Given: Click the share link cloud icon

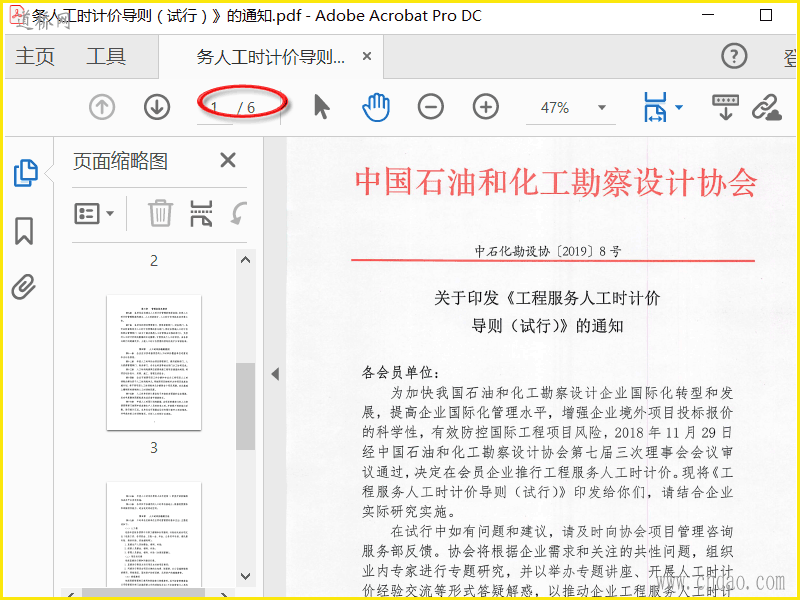Looking at the screenshot, I should pyautogui.click(x=767, y=108).
